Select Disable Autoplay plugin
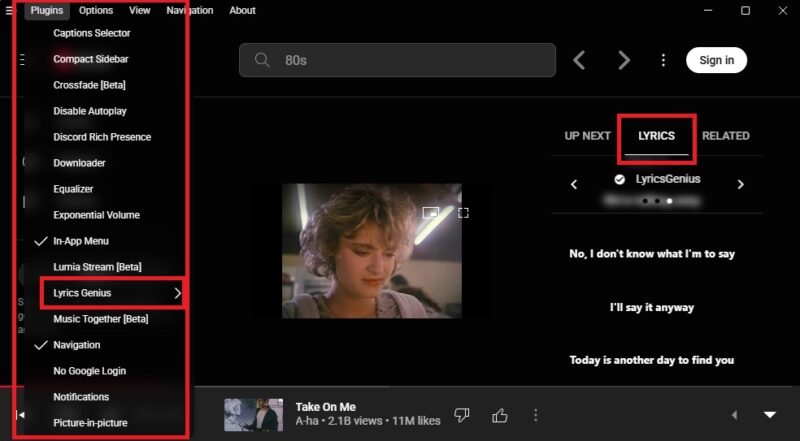The image size is (800, 441). point(90,111)
